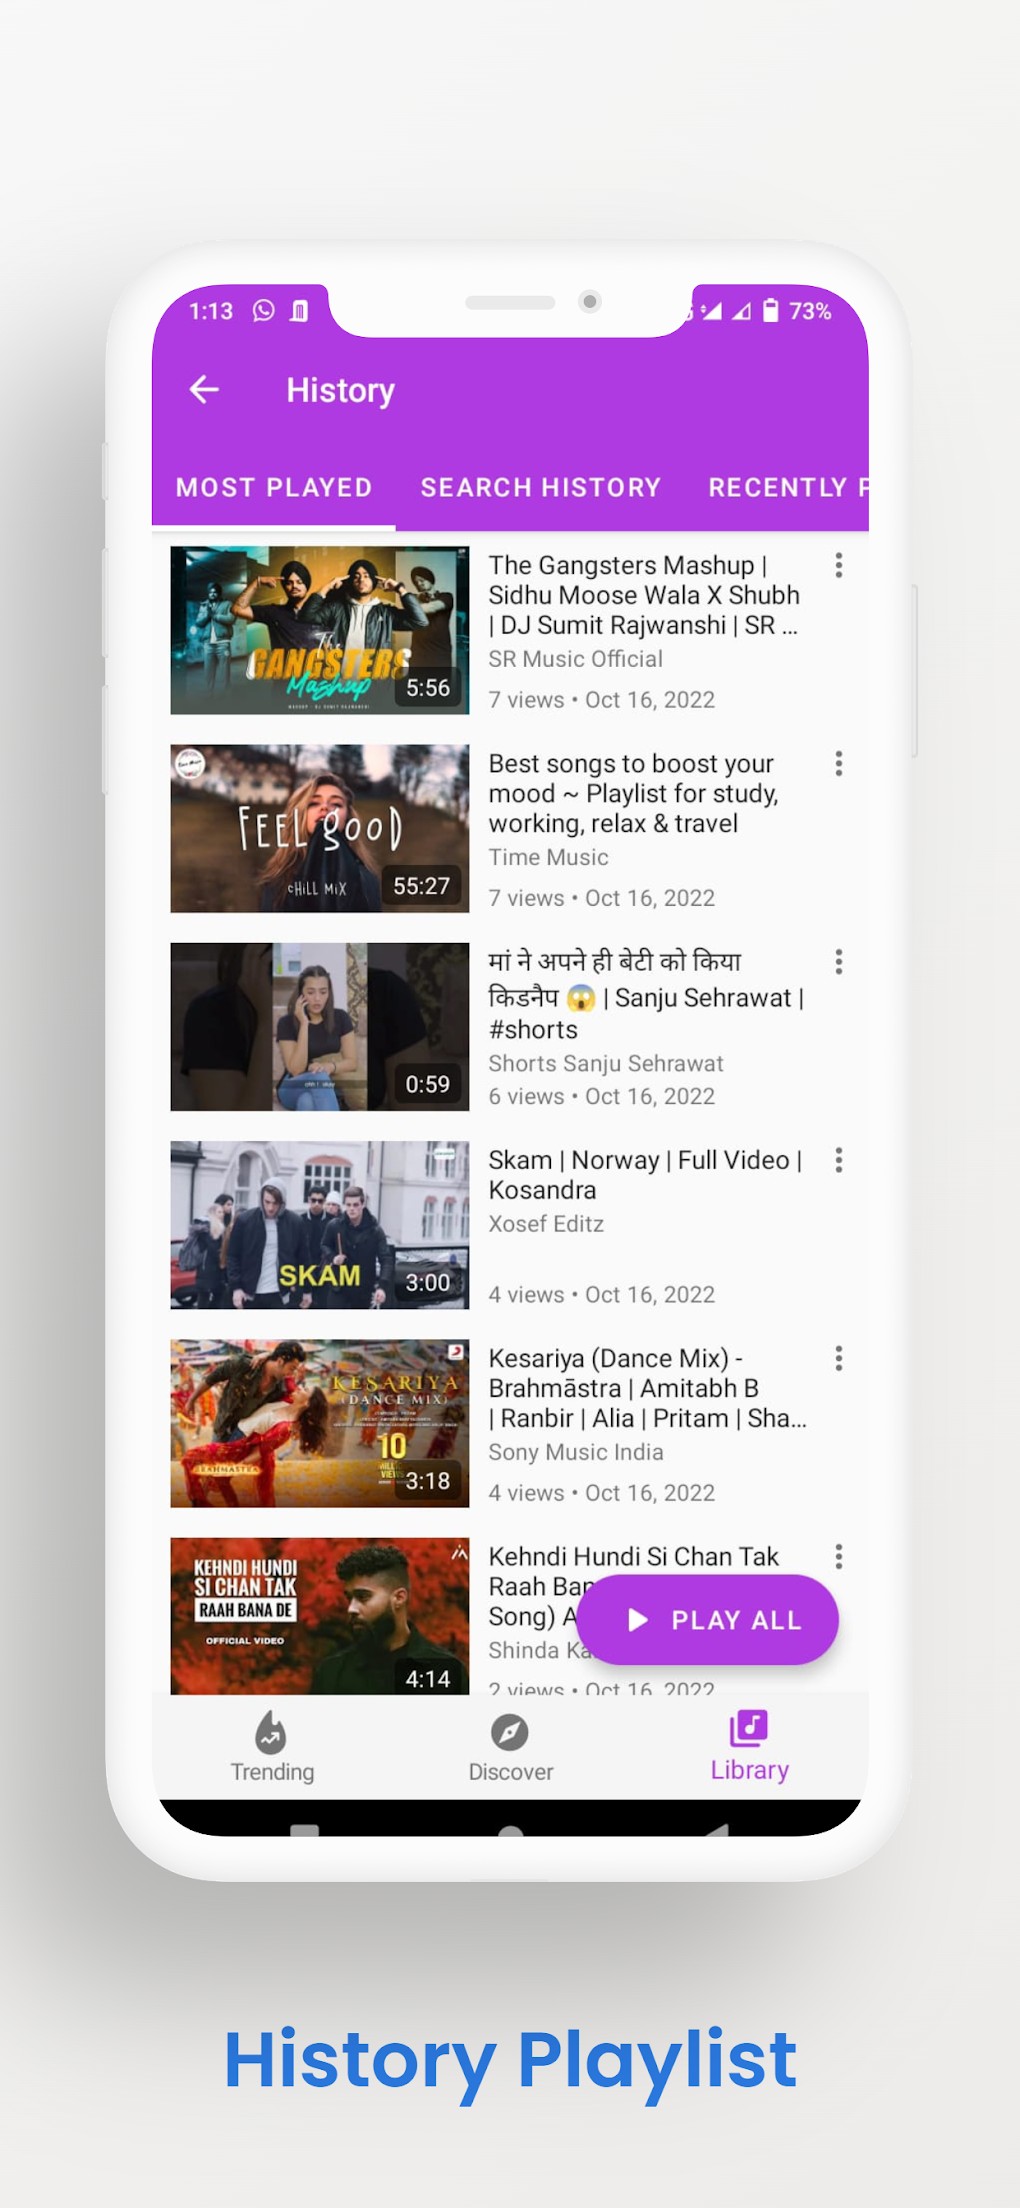
Task: Play Sanju Sehrawat shorts thumbnail
Action: [x=320, y=1027]
